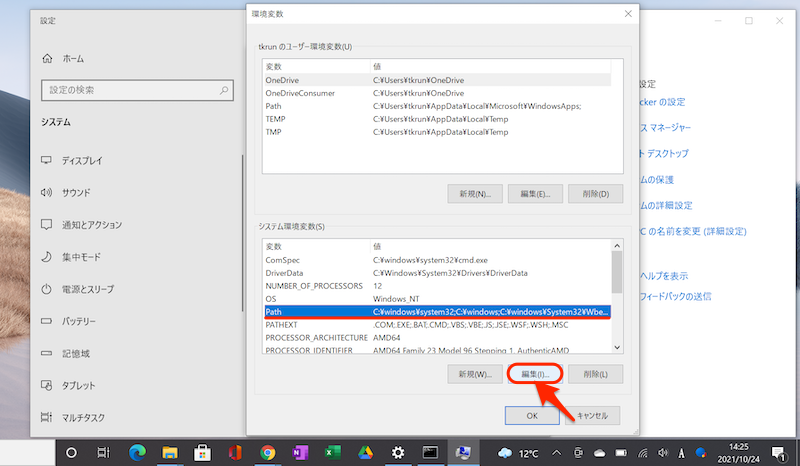The height and width of the screenshot is (466, 800).
Task: Launch Google Chrome from taskbar
Action: (x=267, y=453)
